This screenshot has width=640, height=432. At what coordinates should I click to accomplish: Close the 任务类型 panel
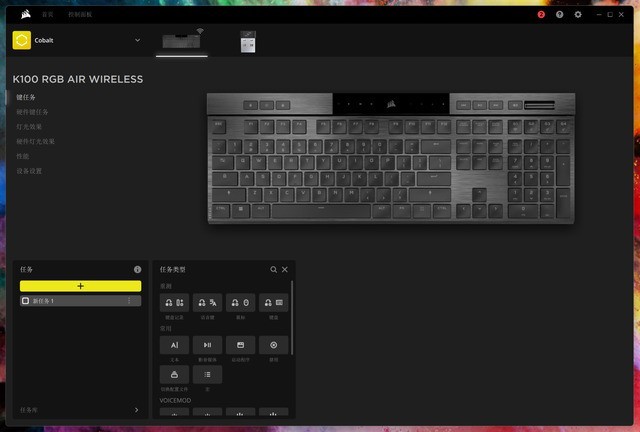point(285,269)
